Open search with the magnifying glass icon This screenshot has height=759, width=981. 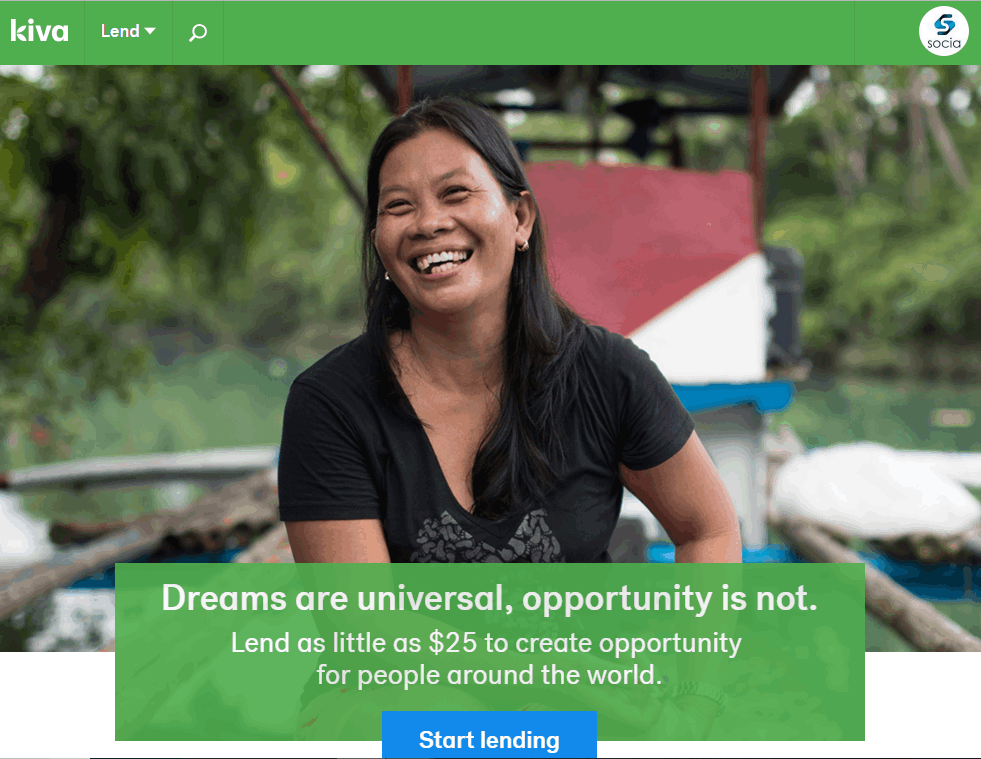(198, 32)
